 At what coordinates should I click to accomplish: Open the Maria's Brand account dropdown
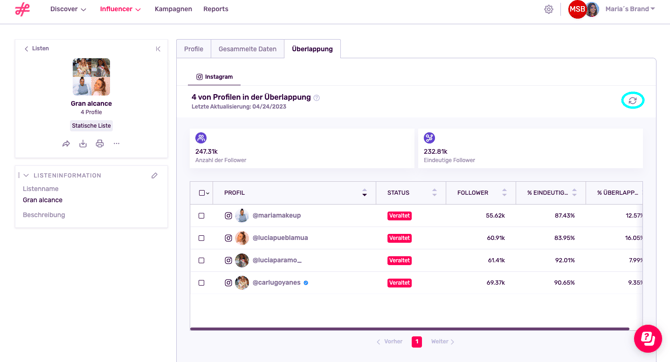click(630, 9)
